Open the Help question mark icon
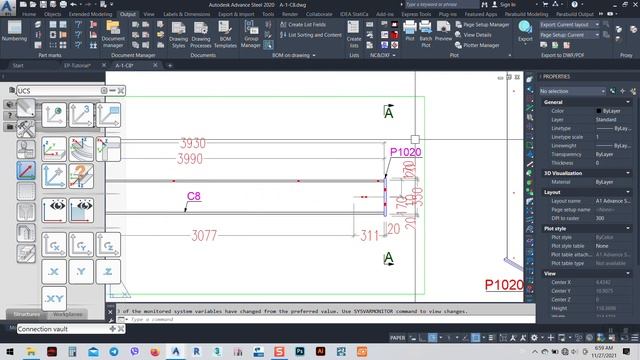 coord(574,4)
